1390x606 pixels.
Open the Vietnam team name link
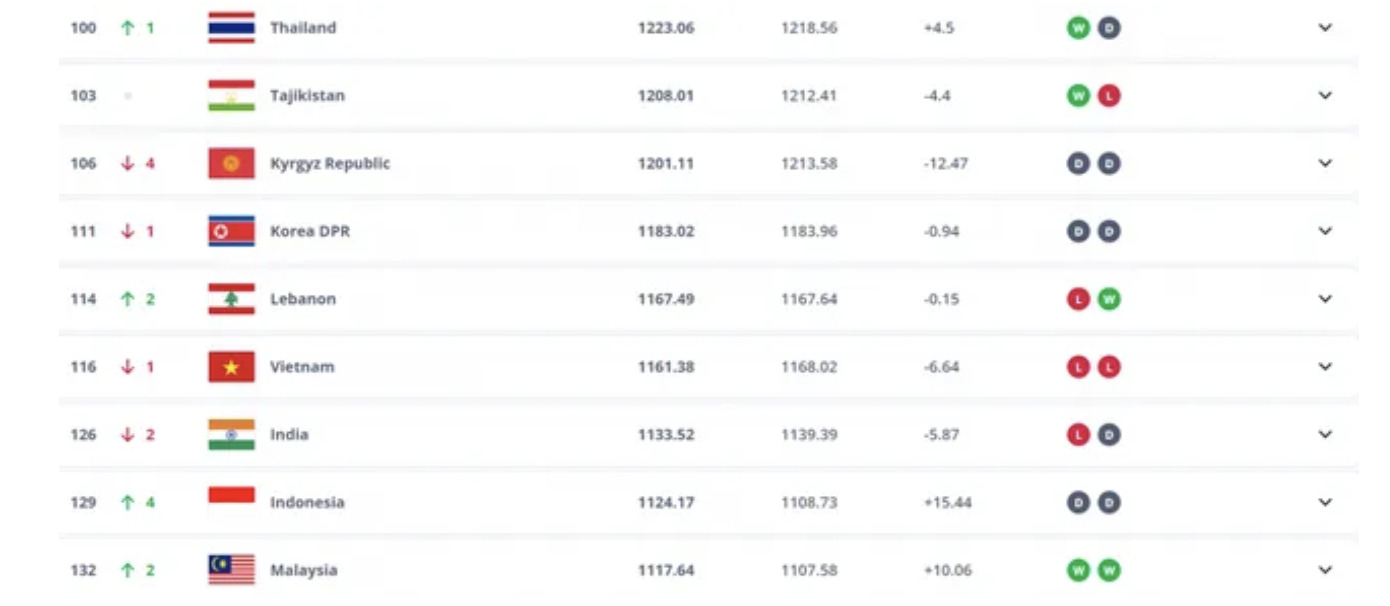[x=302, y=367]
